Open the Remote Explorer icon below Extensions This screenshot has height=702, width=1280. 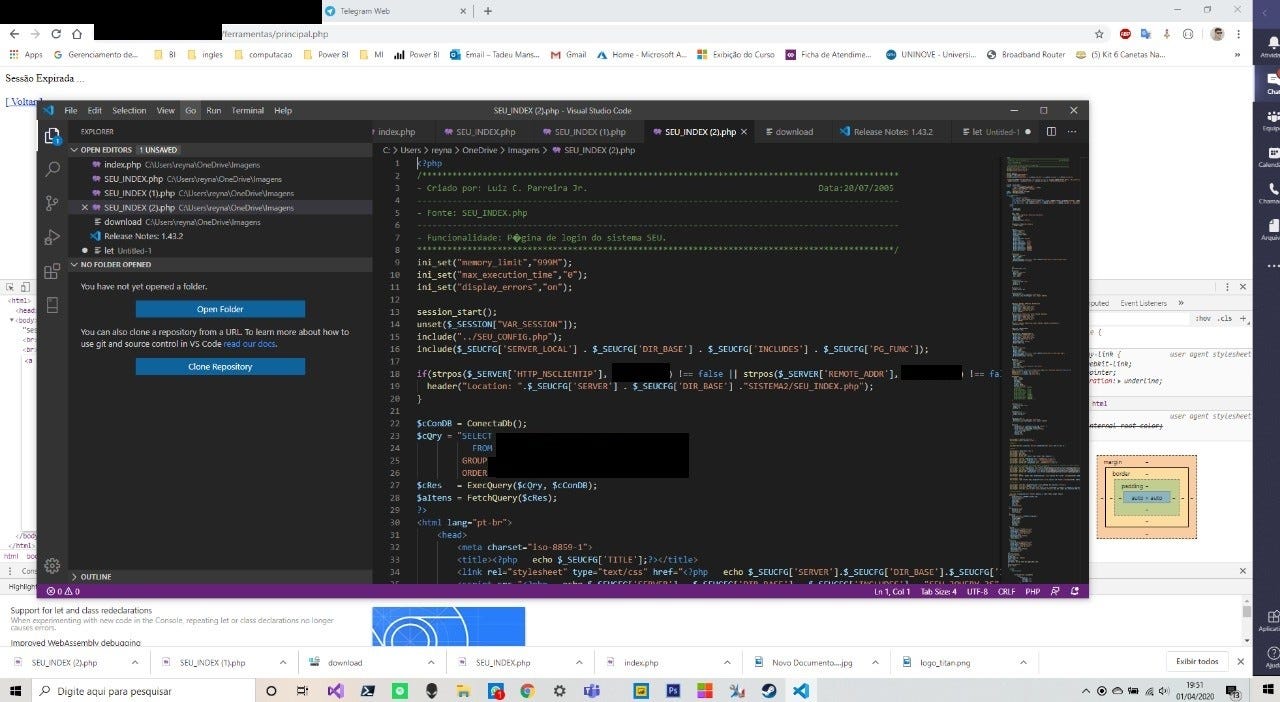coord(52,305)
